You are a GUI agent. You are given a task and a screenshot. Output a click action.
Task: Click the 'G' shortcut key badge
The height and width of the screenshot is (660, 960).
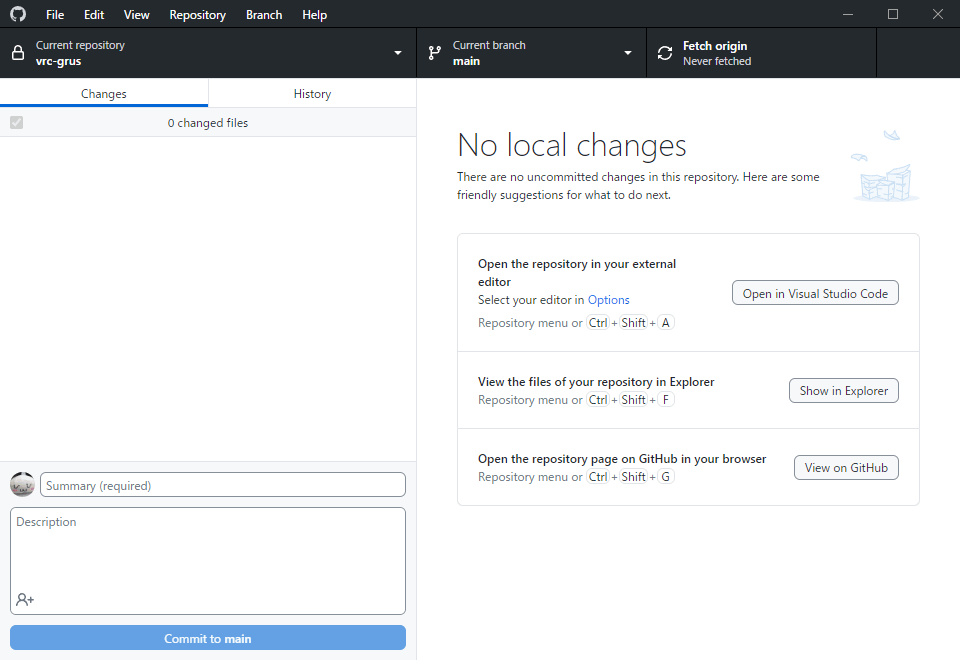point(666,477)
